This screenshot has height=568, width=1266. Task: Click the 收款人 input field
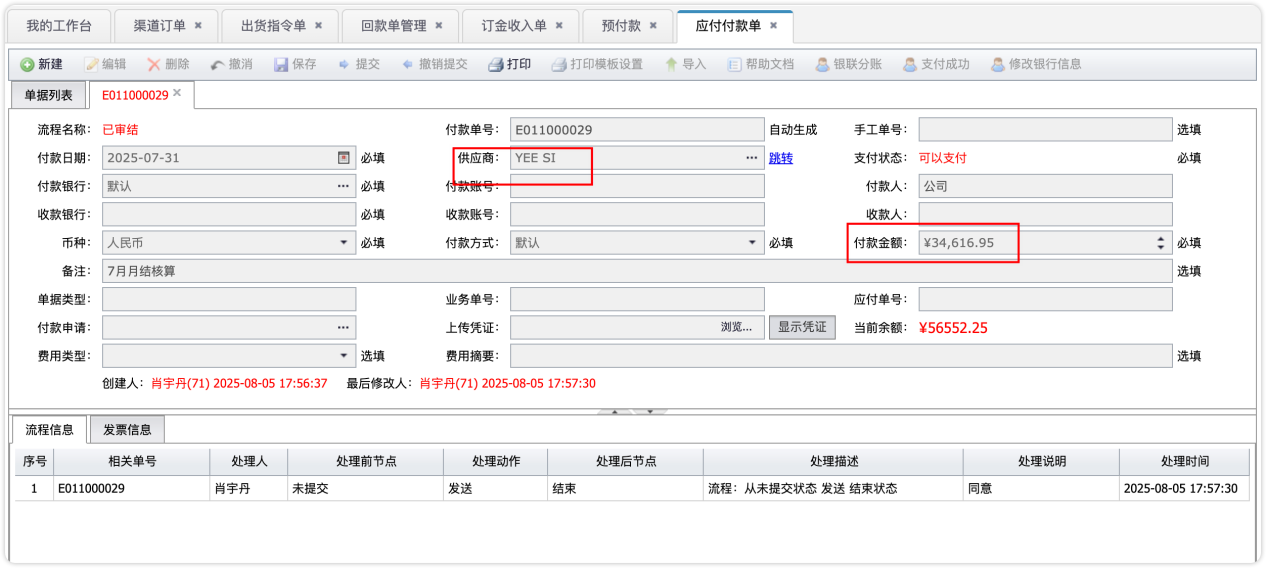(1046, 214)
